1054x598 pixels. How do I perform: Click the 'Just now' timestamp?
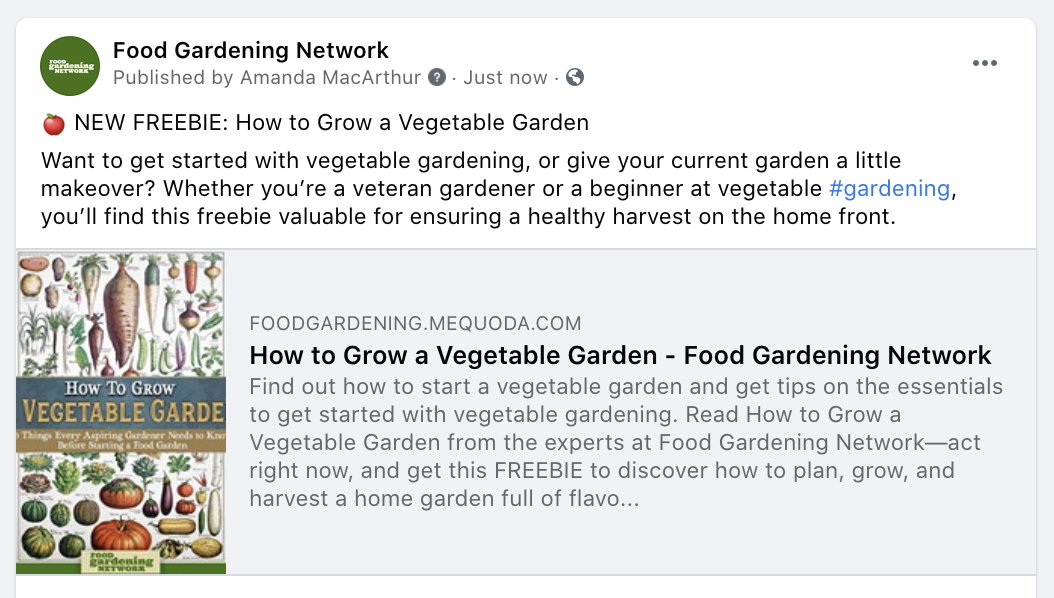click(505, 77)
